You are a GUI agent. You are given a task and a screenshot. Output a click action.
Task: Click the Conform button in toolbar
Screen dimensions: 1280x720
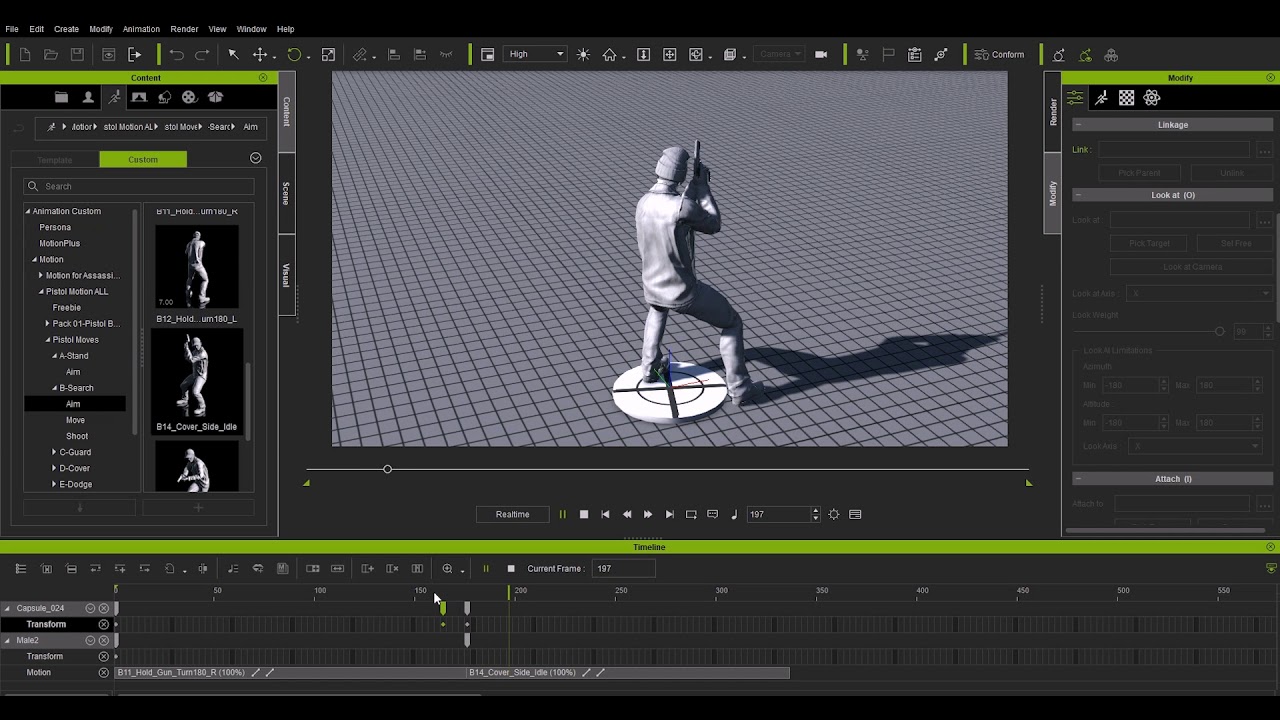tap(998, 55)
